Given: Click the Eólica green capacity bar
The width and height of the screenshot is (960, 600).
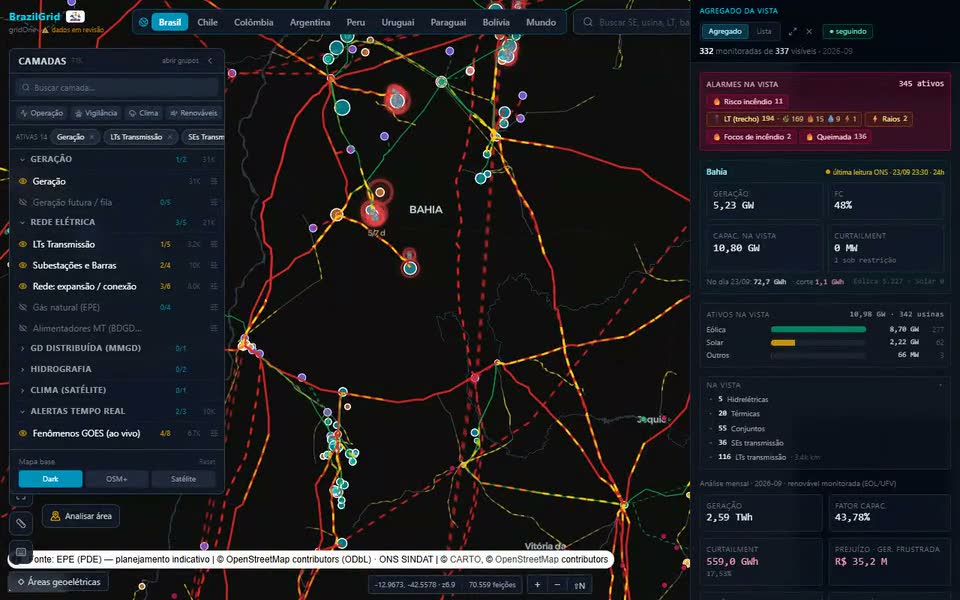Looking at the screenshot, I should pos(818,329).
